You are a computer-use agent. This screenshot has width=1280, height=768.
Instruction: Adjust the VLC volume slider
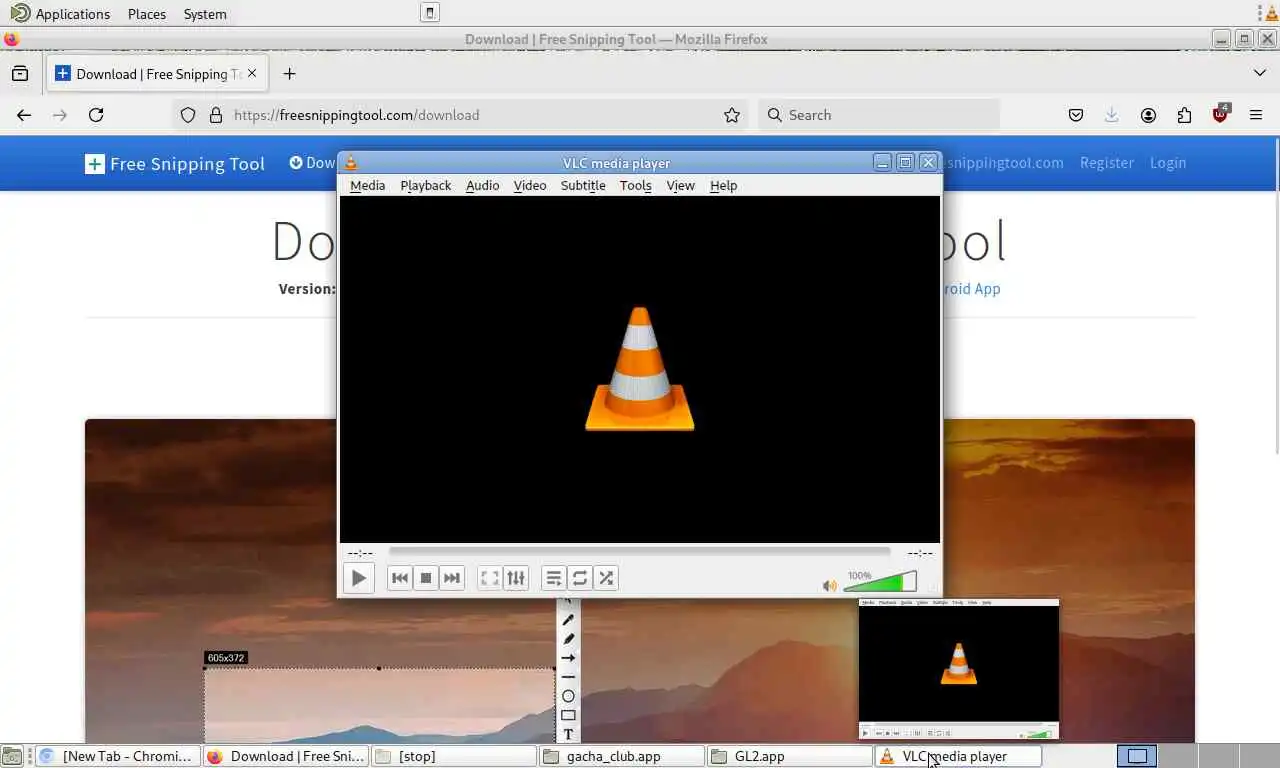pyautogui.click(x=881, y=582)
